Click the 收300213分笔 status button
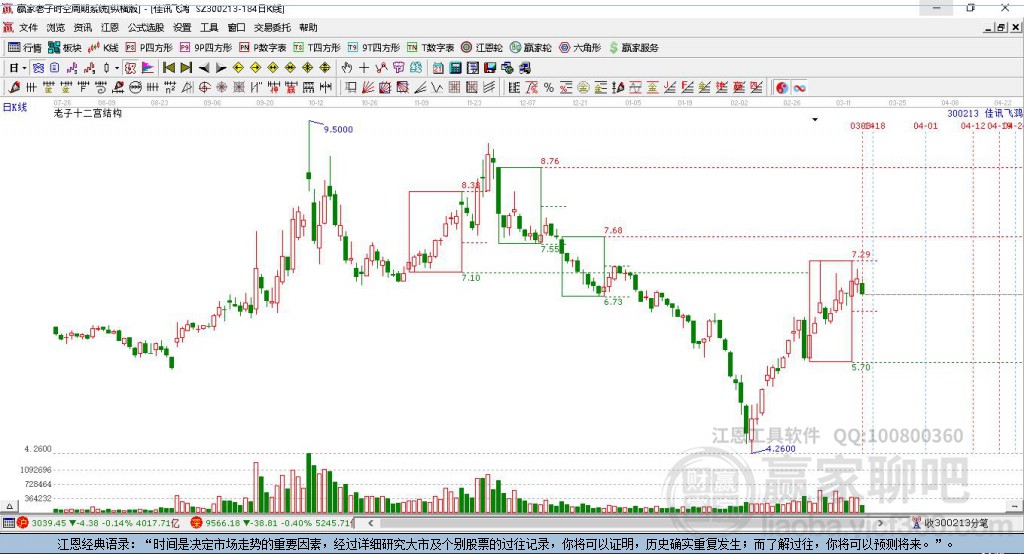This screenshot has height=554, width=1024. click(950, 523)
